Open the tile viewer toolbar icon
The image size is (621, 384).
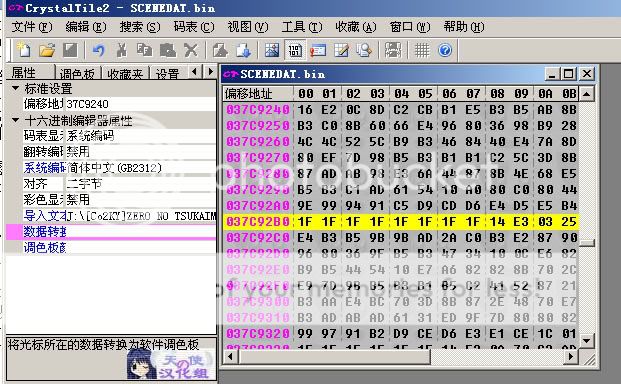(x=272, y=50)
